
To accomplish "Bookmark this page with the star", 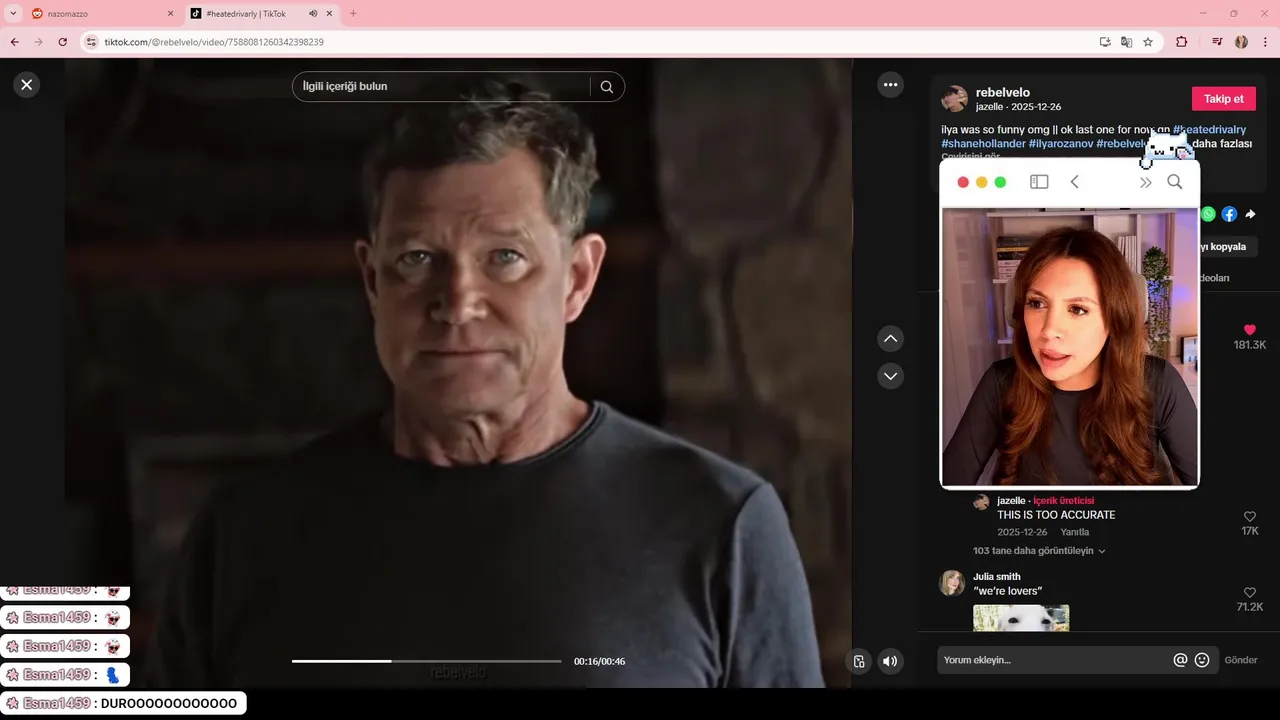I will [1148, 42].
